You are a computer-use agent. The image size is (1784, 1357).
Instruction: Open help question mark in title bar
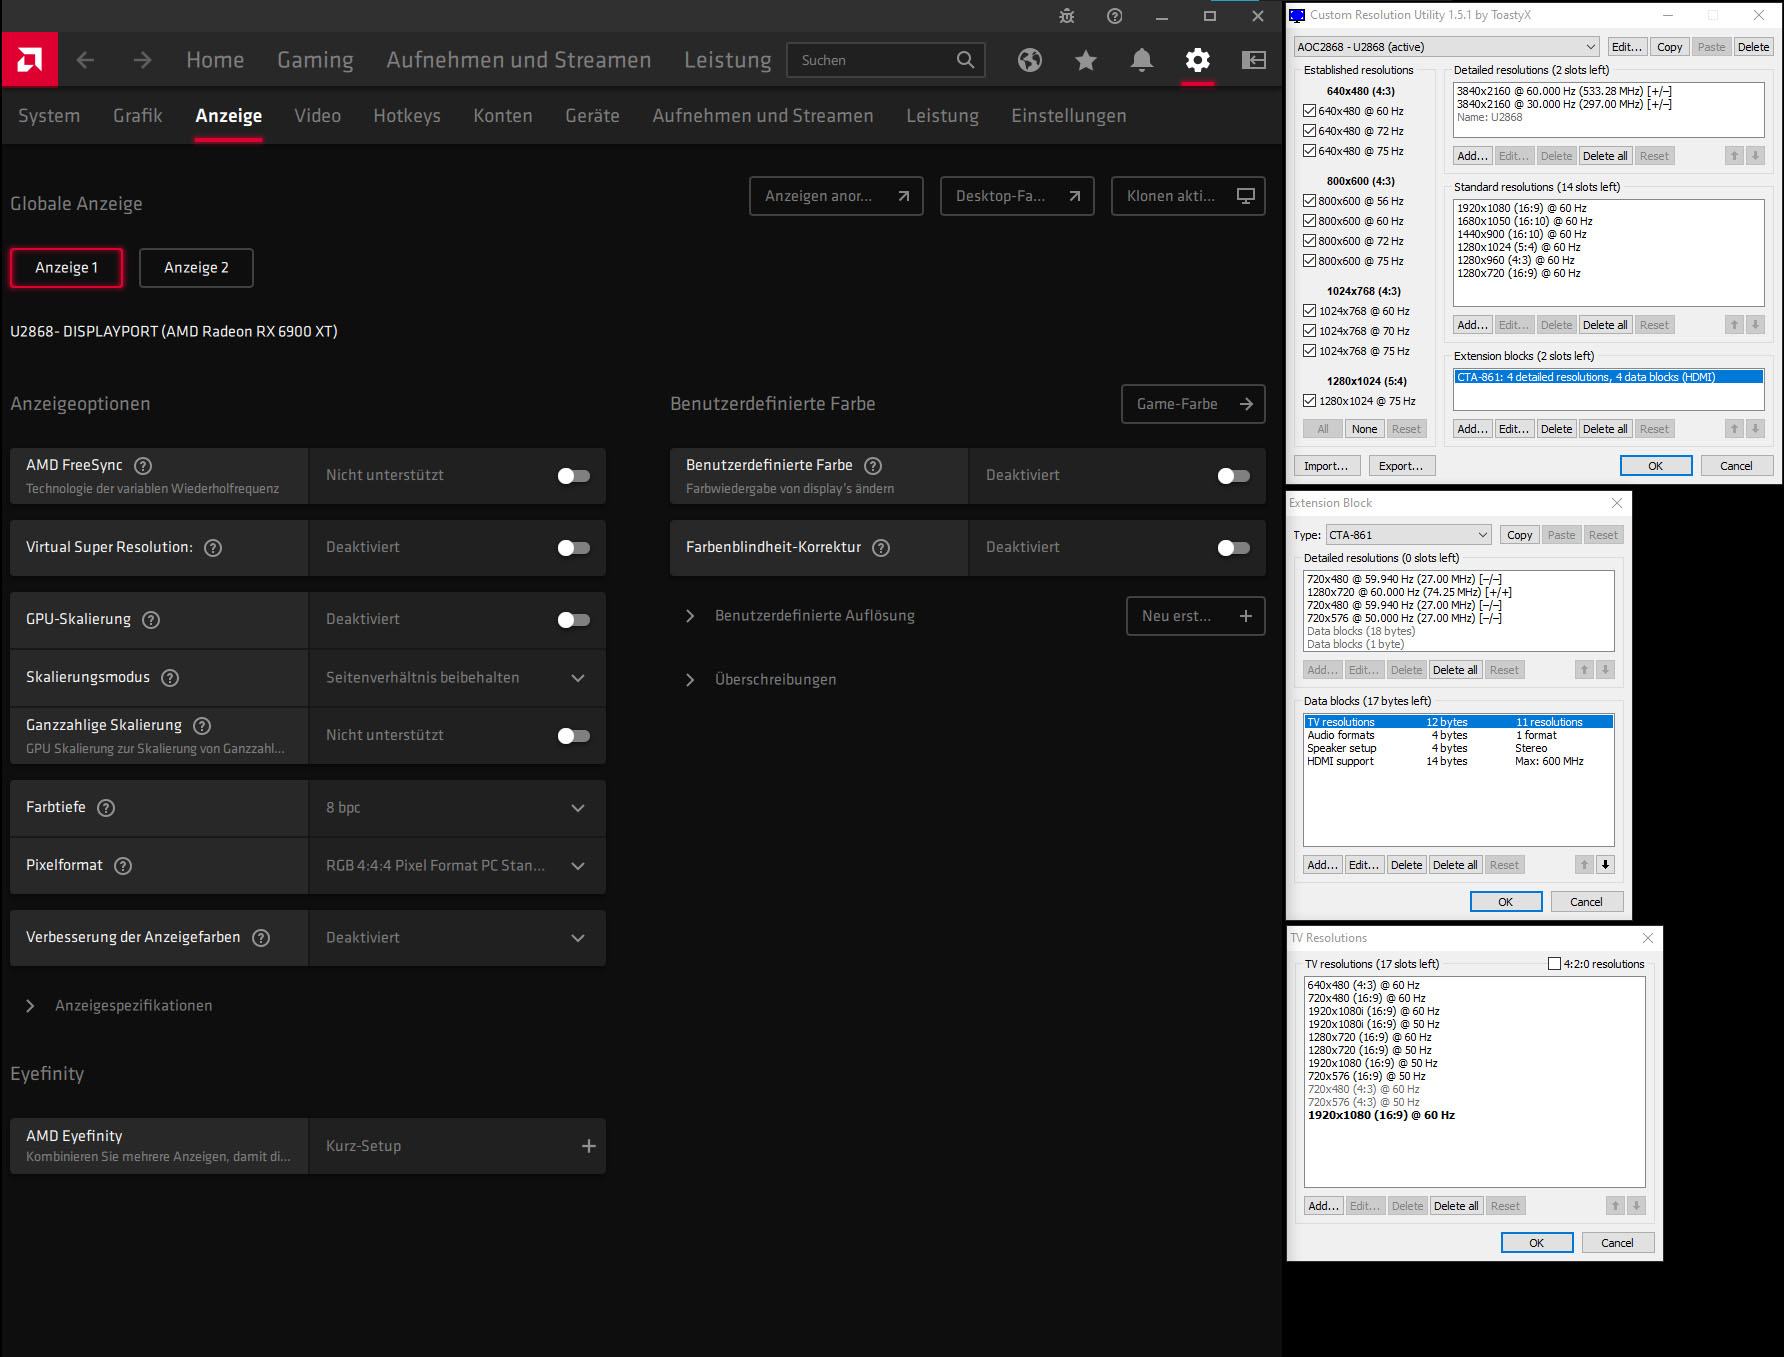point(1114,16)
